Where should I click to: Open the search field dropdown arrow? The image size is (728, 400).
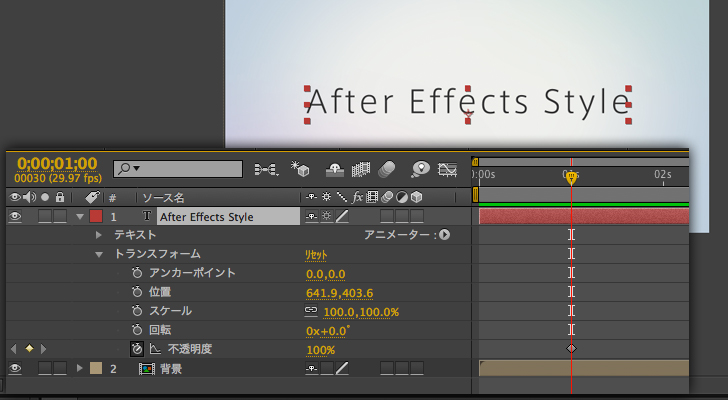click(x=136, y=168)
